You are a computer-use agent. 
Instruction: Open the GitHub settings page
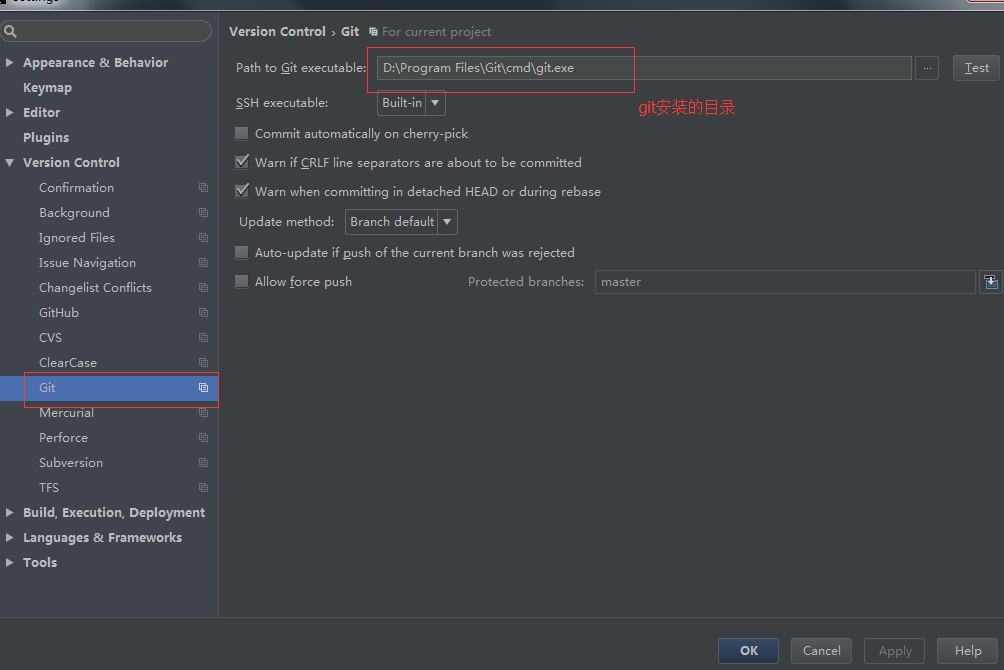59,313
